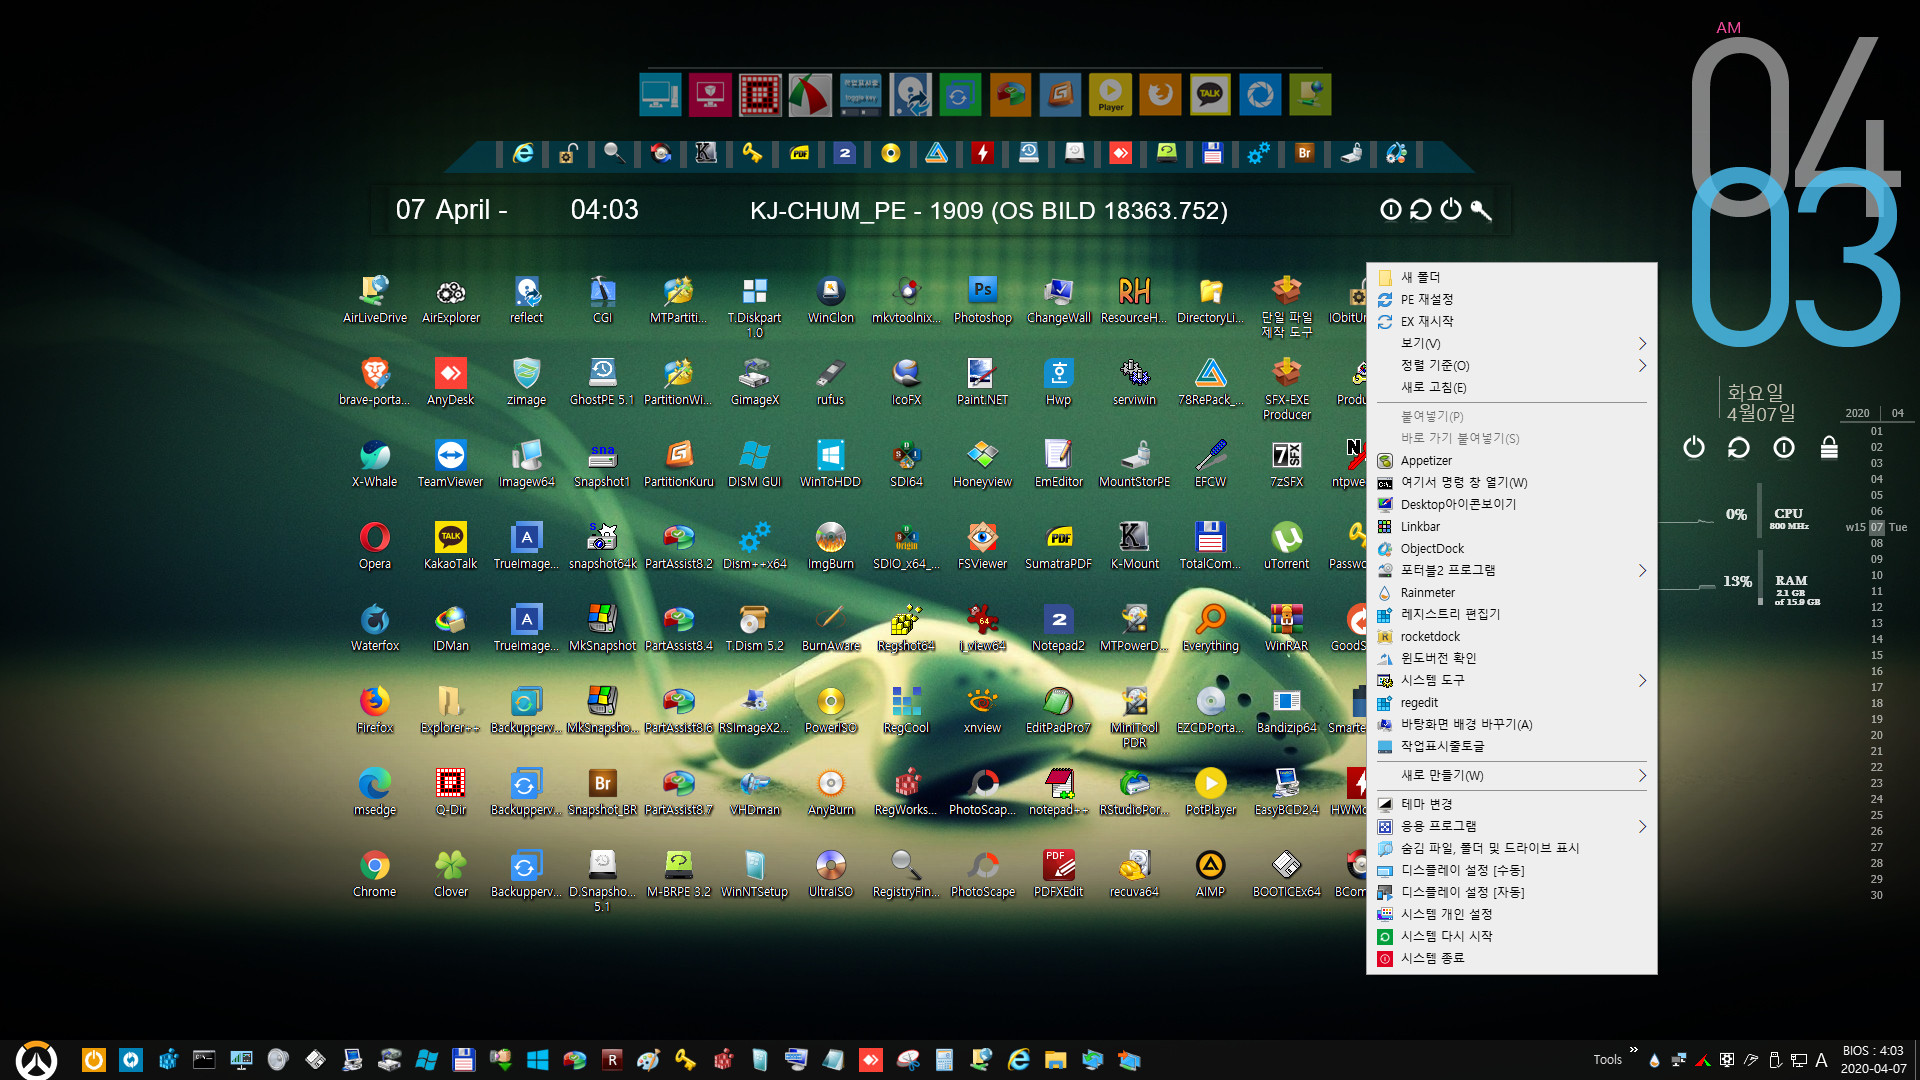
Task: Launch Opera browser from the desktop
Action: 375,545
